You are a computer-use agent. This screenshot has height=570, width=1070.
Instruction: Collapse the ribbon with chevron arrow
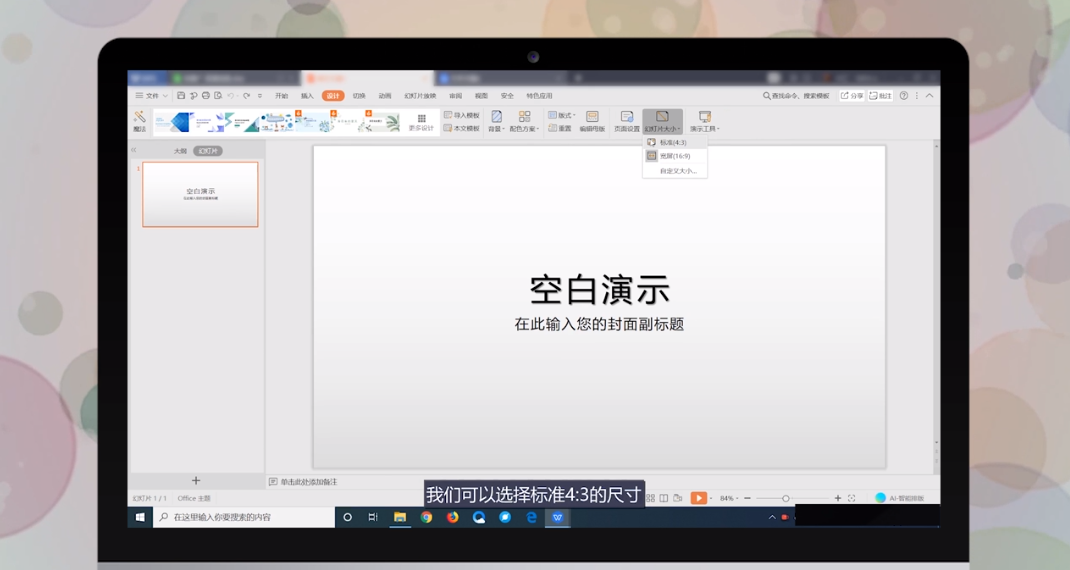click(x=929, y=96)
